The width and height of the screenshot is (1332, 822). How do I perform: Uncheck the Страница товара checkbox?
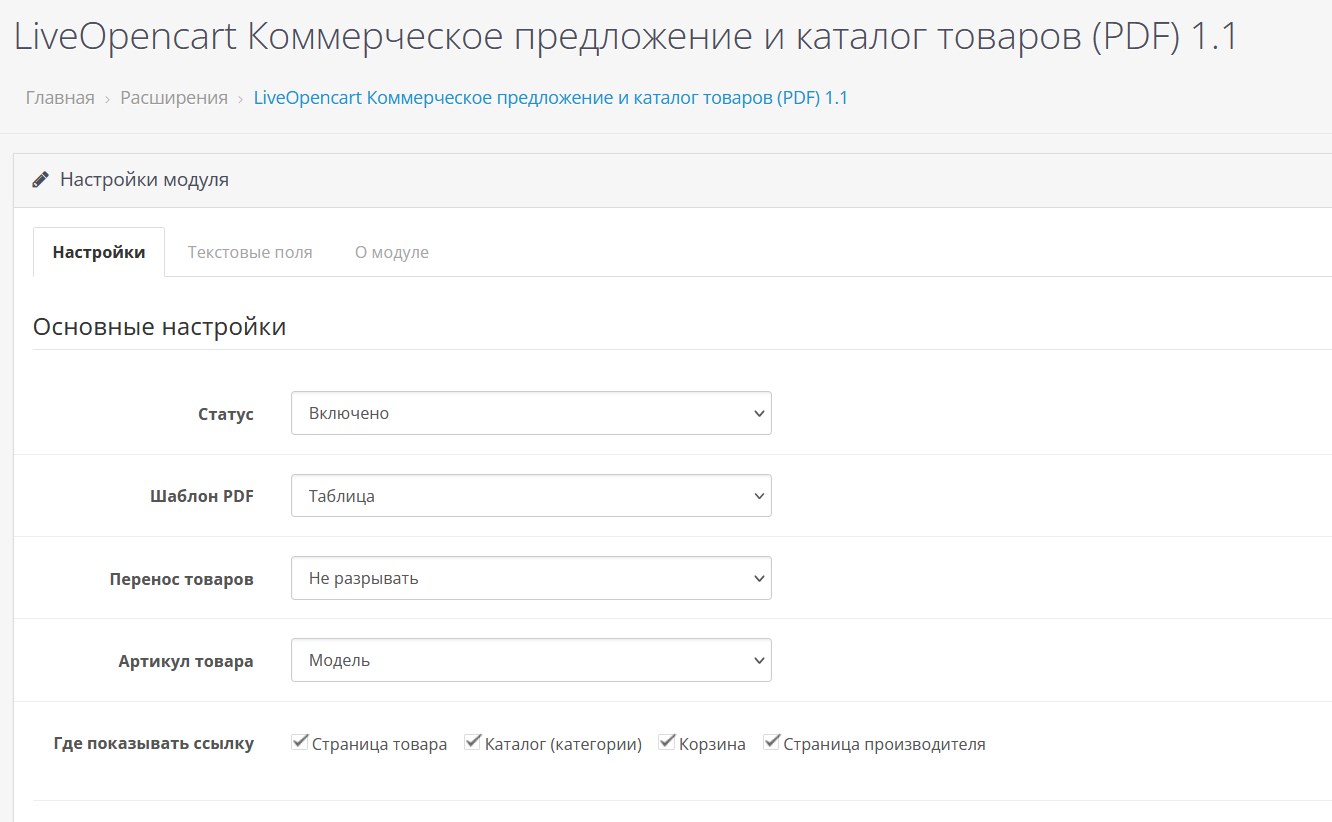click(x=299, y=742)
